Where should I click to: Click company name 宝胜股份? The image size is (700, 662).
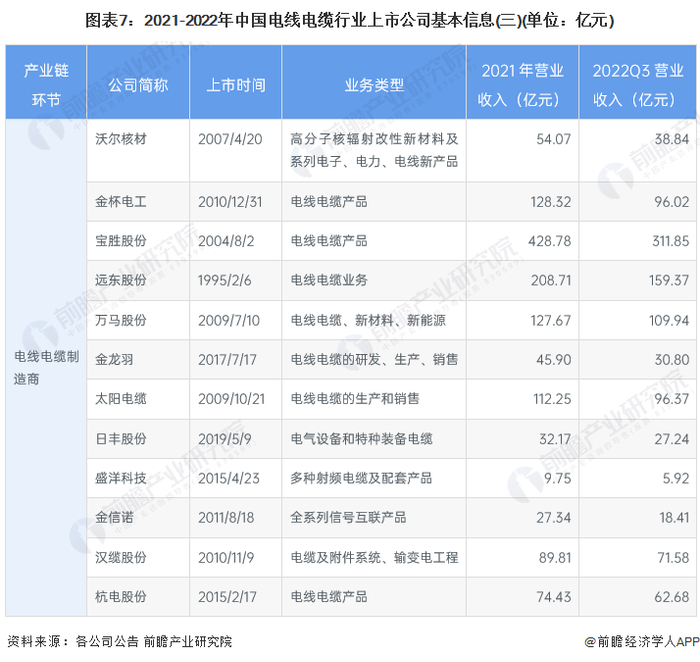pyautogui.click(x=121, y=241)
